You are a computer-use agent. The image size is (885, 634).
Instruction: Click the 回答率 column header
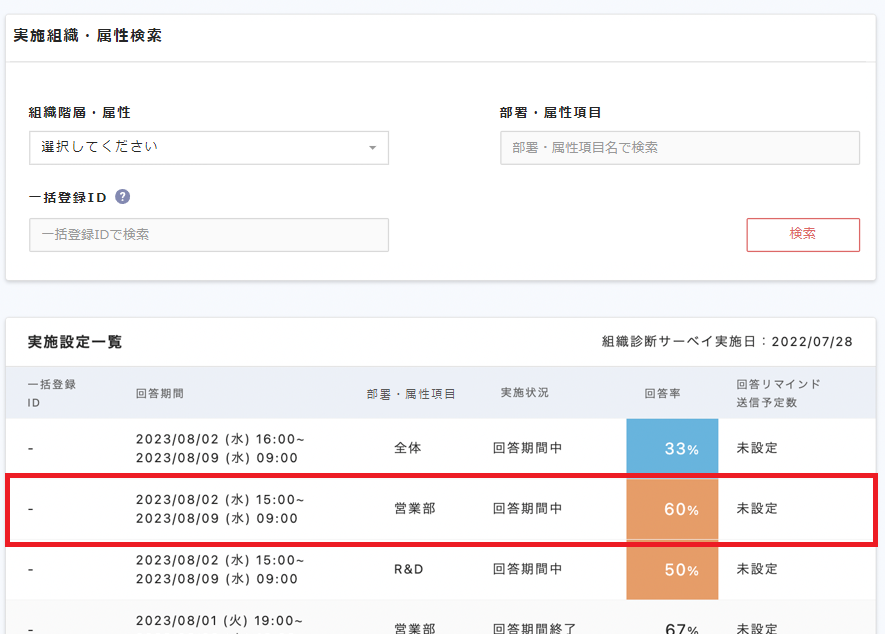pos(662,394)
